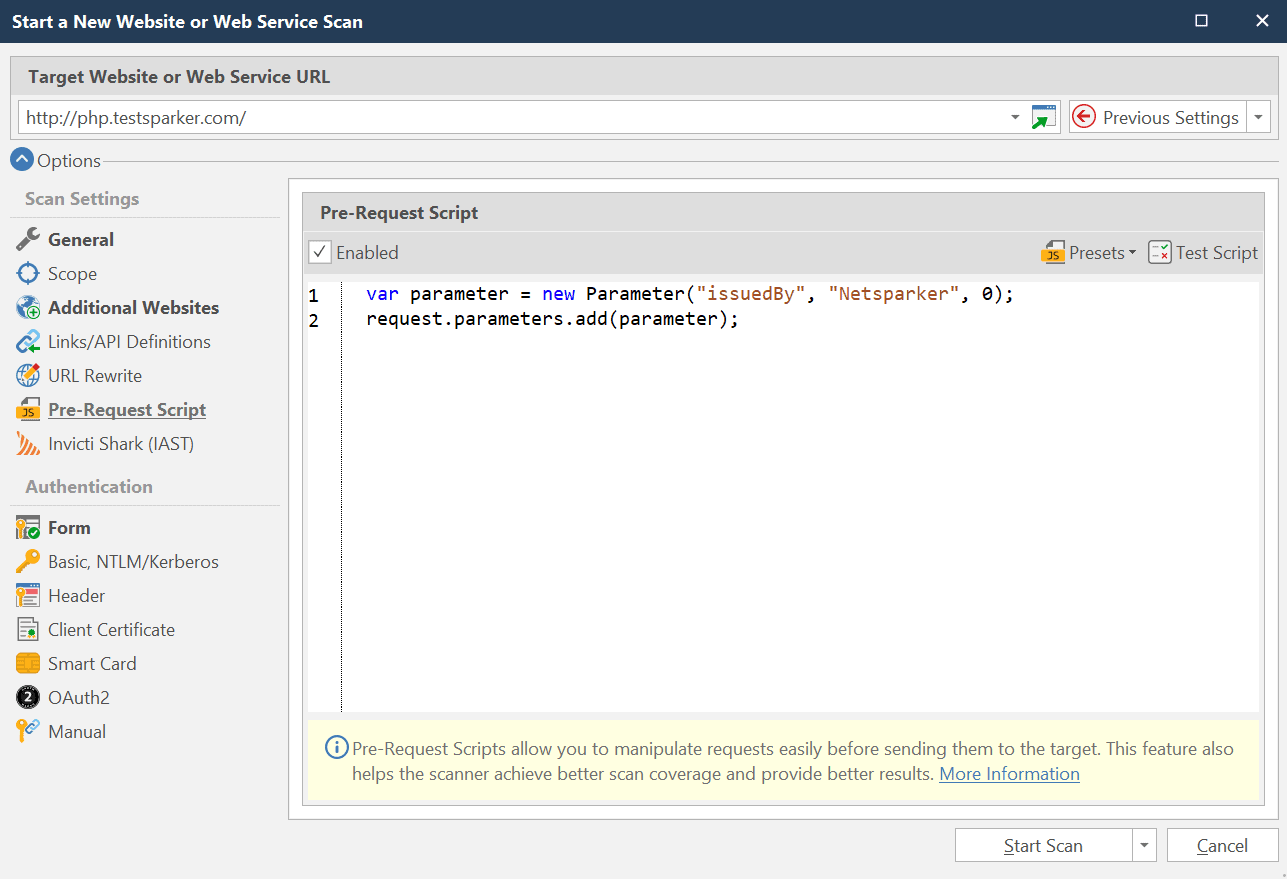Click the General wrench icon
Image resolution: width=1287 pixels, height=879 pixels.
tap(28, 240)
